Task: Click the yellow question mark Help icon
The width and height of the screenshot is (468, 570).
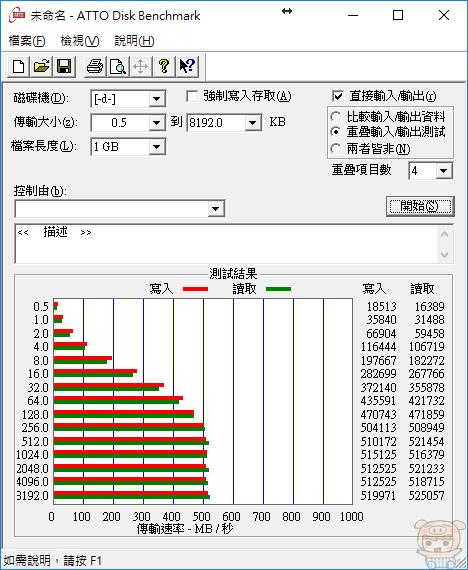Action: [x=164, y=67]
